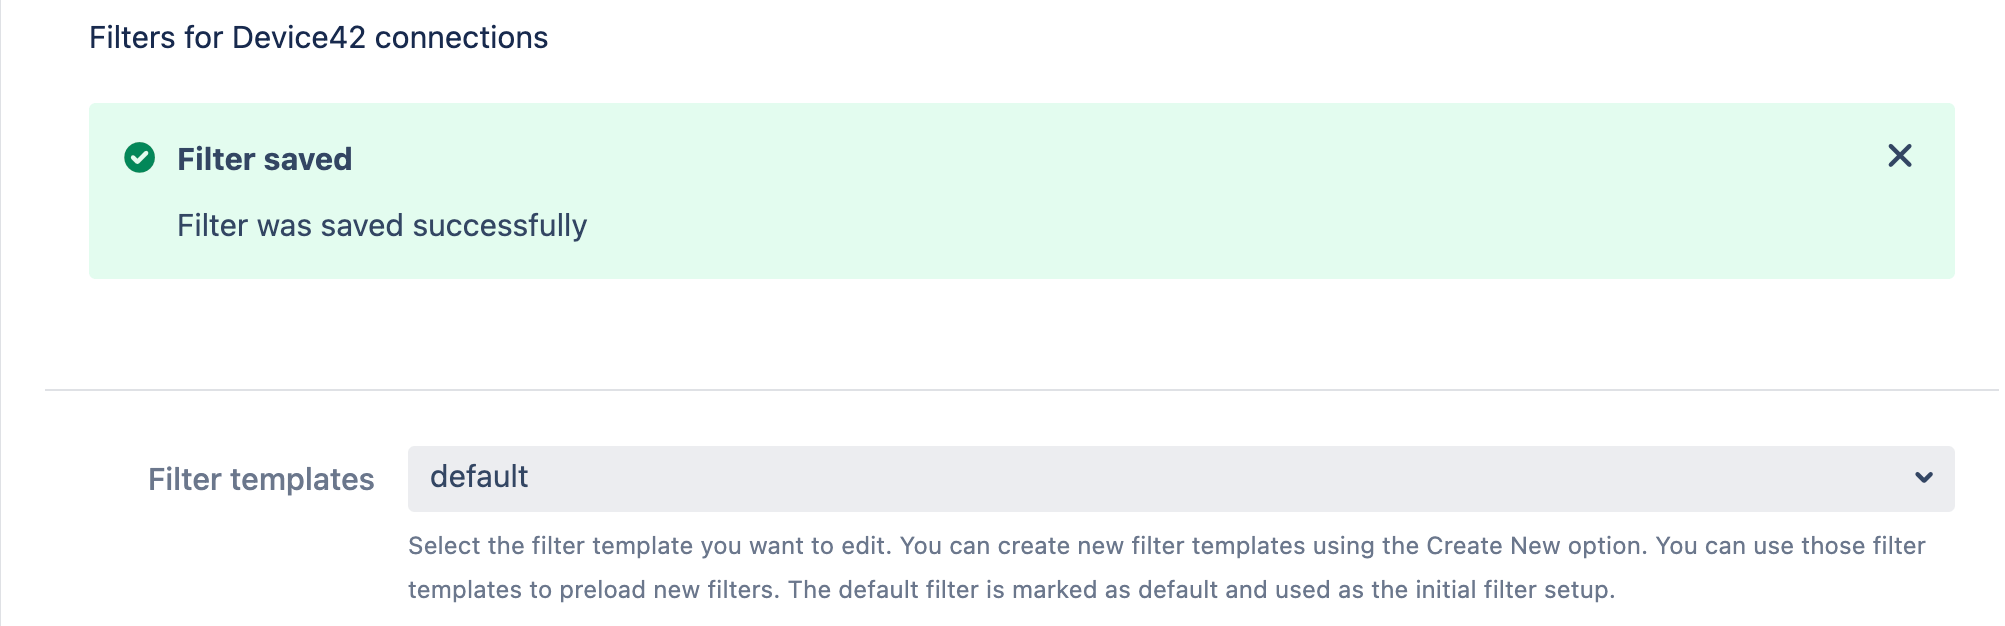Dismiss the Filter saved notification
2005x626 pixels.
pyautogui.click(x=1899, y=156)
